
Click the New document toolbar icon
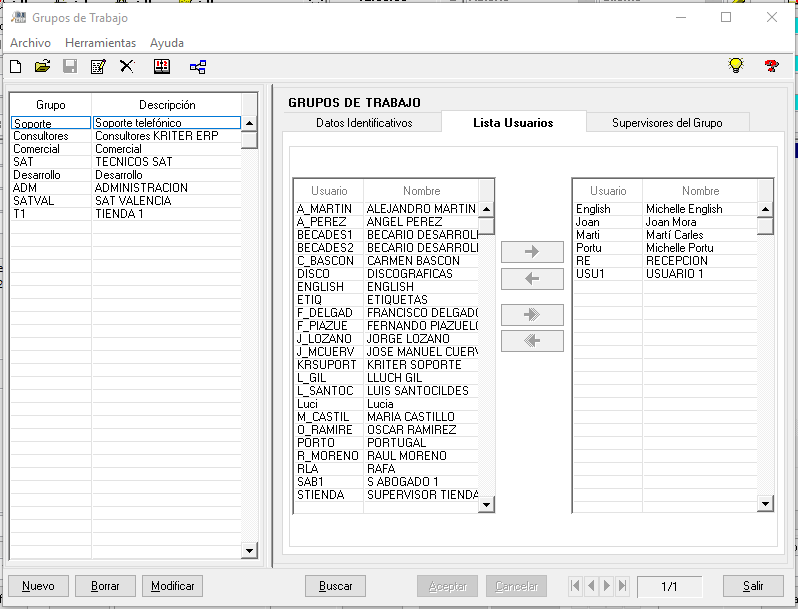16,67
